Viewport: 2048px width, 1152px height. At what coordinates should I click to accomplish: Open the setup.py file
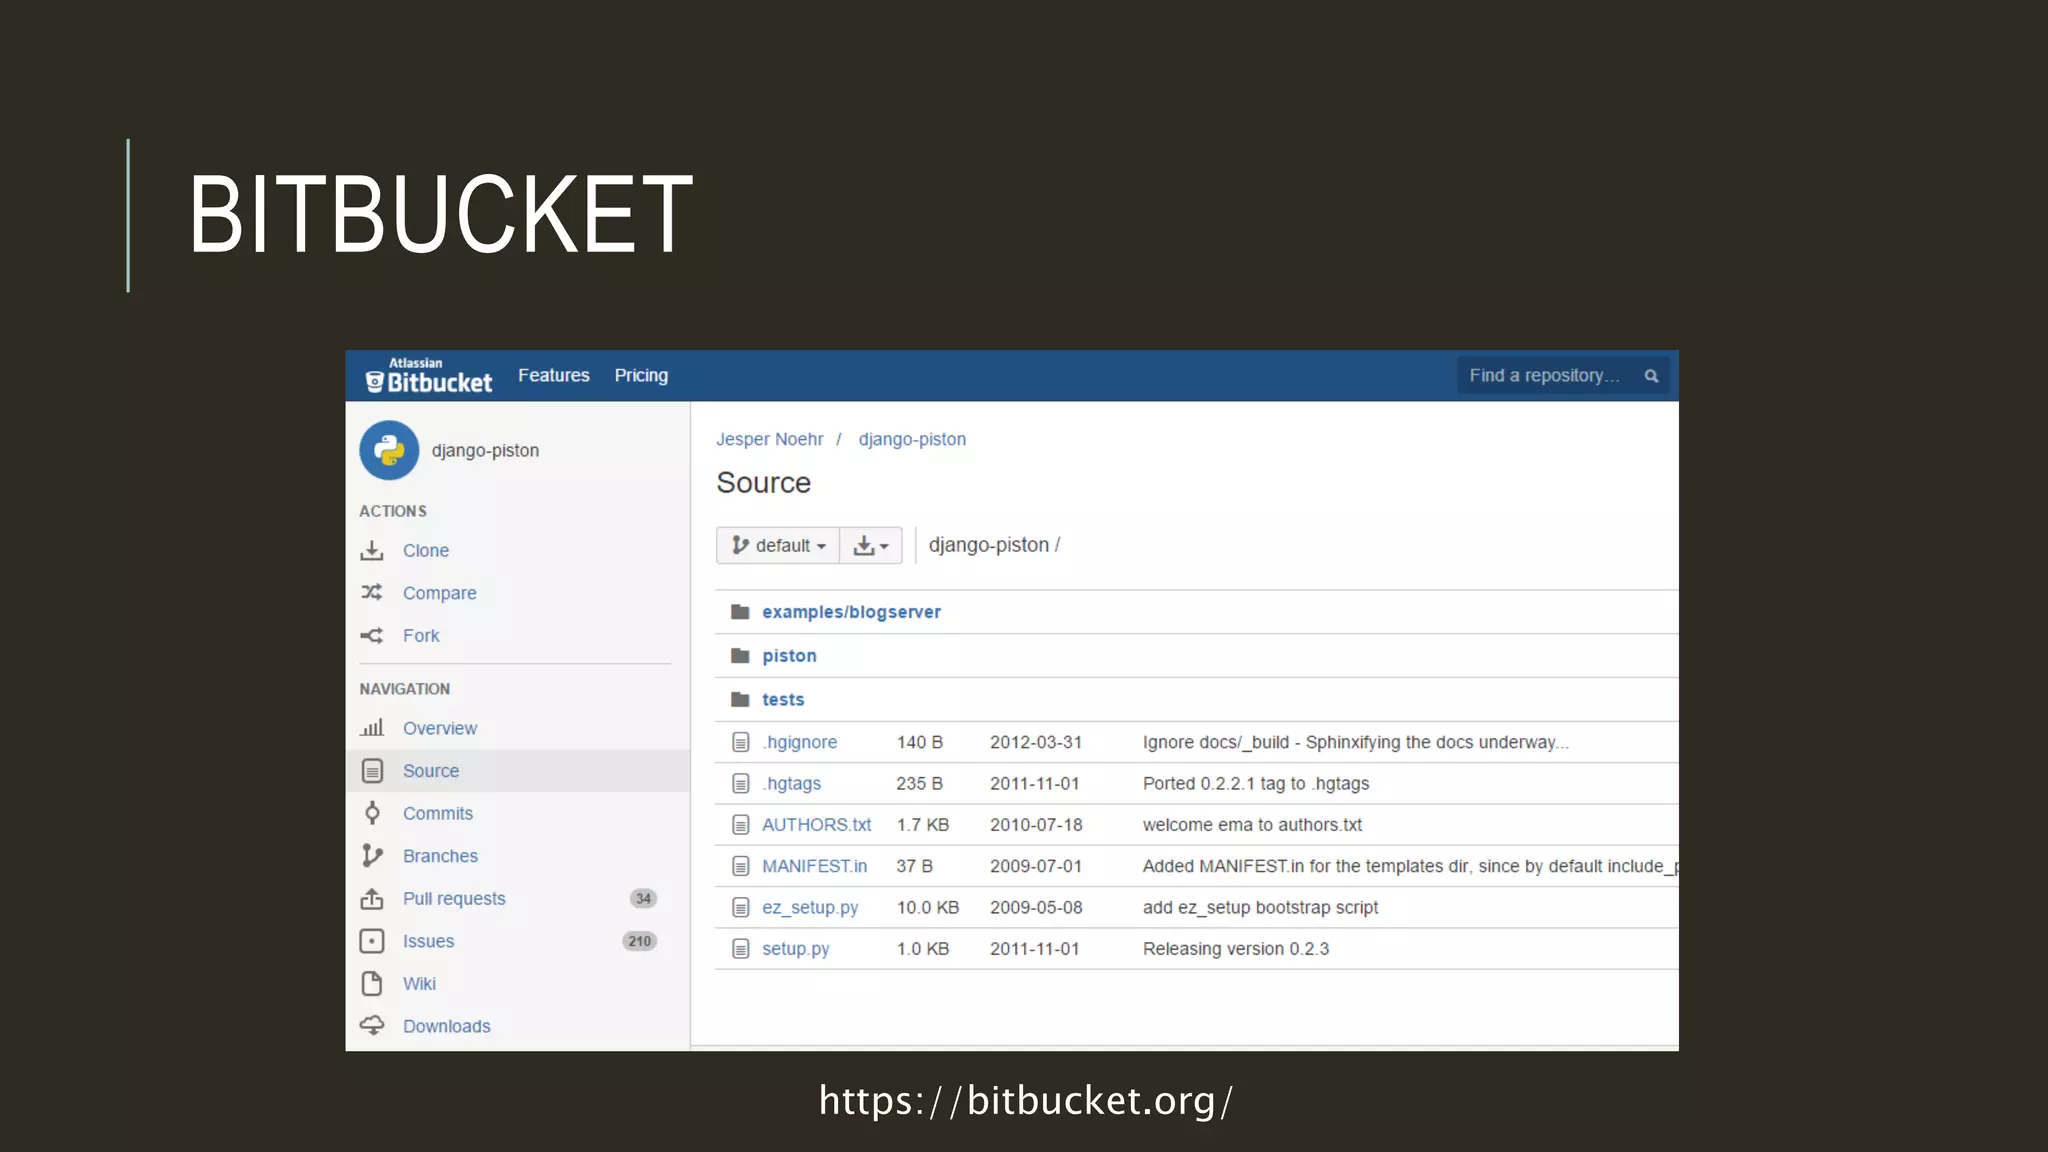pyautogui.click(x=796, y=949)
